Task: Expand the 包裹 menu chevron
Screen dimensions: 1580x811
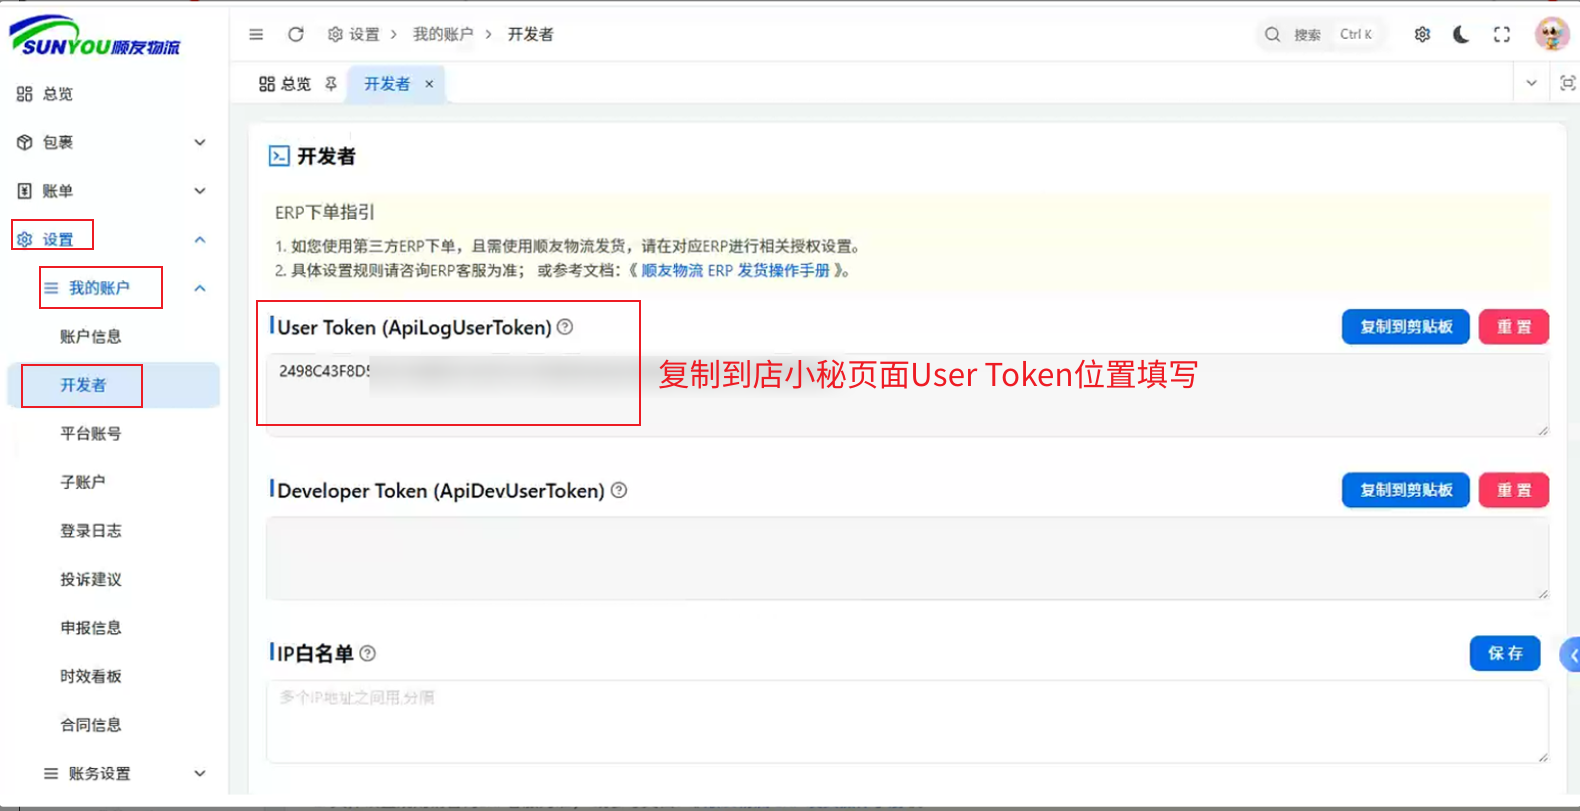Action: pyautogui.click(x=200, y=142)
